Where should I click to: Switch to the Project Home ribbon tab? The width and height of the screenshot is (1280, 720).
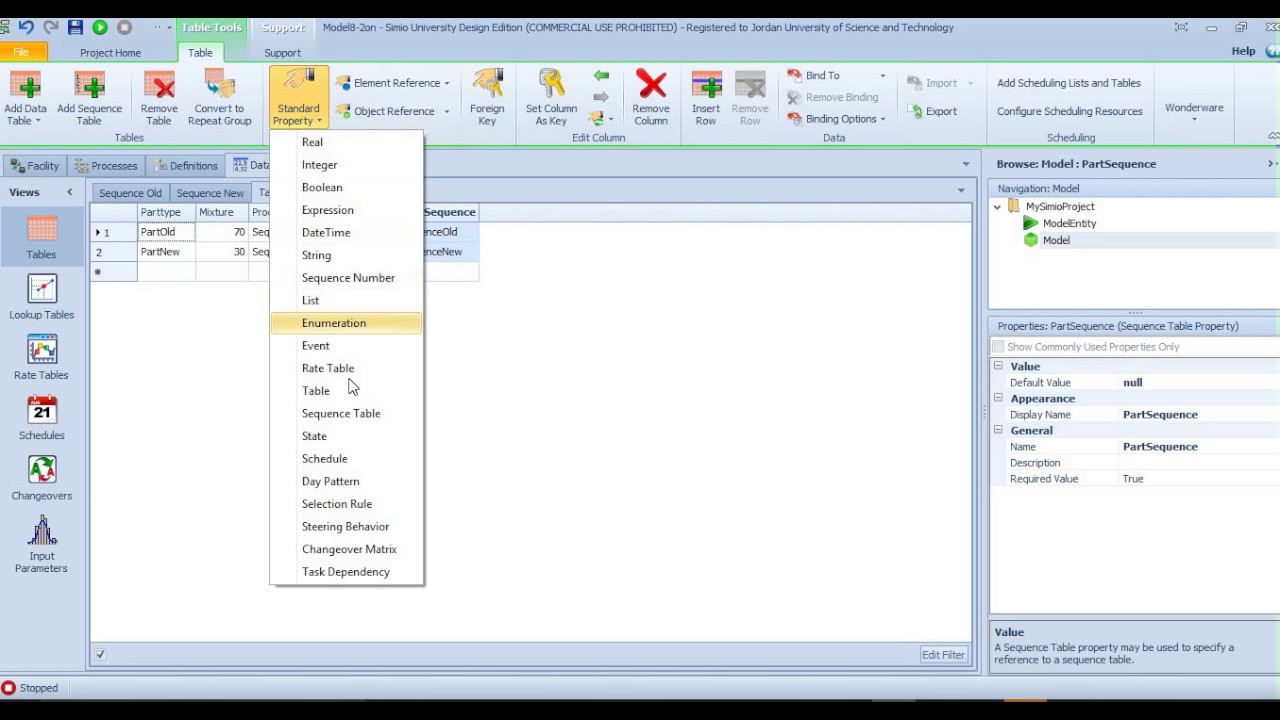pos(110,52)
